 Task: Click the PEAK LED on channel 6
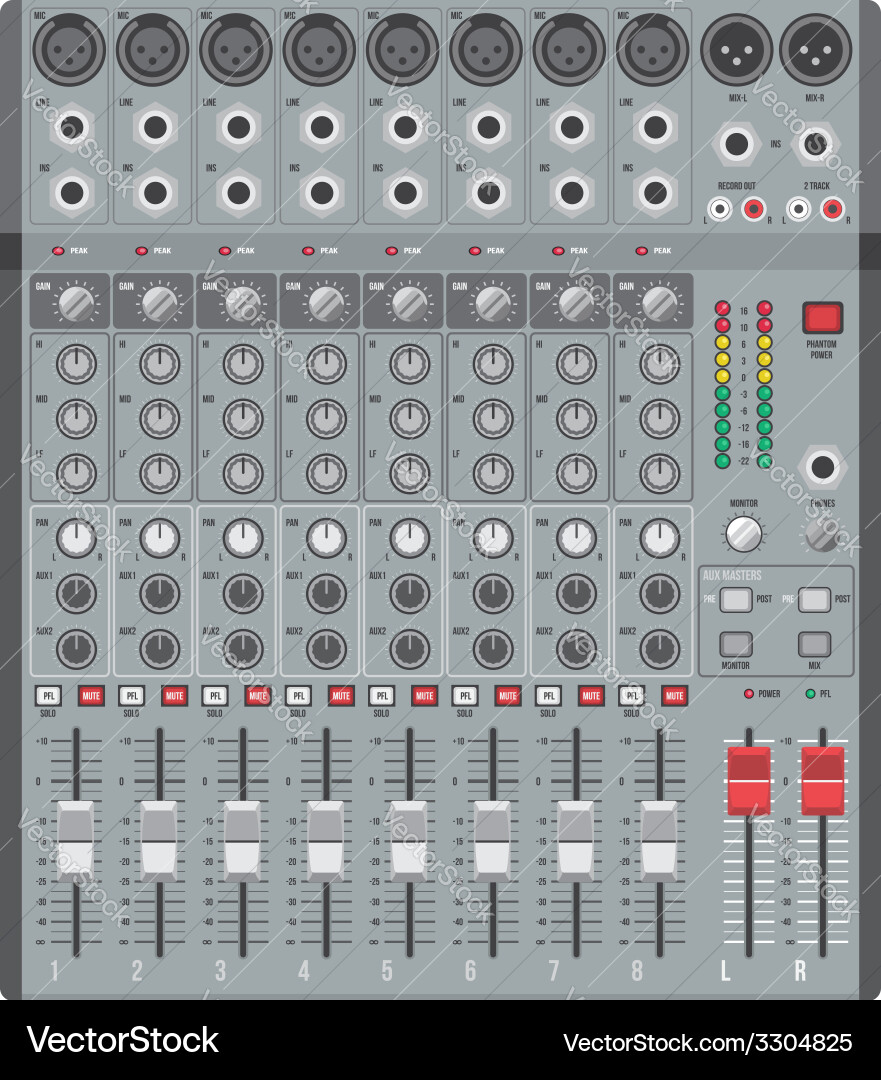[x=473, y=250]
